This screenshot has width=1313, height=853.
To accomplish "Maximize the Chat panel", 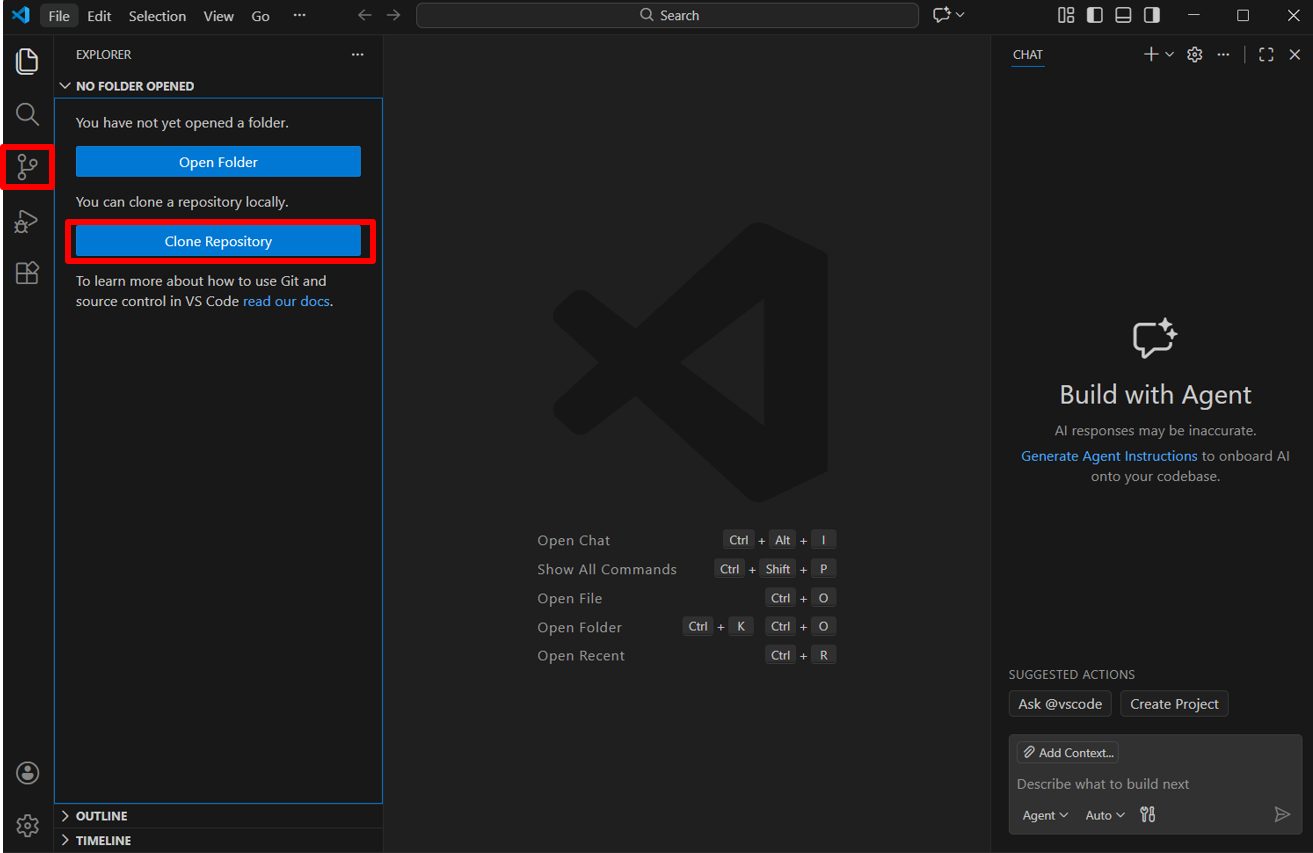I will (1266, 55).
